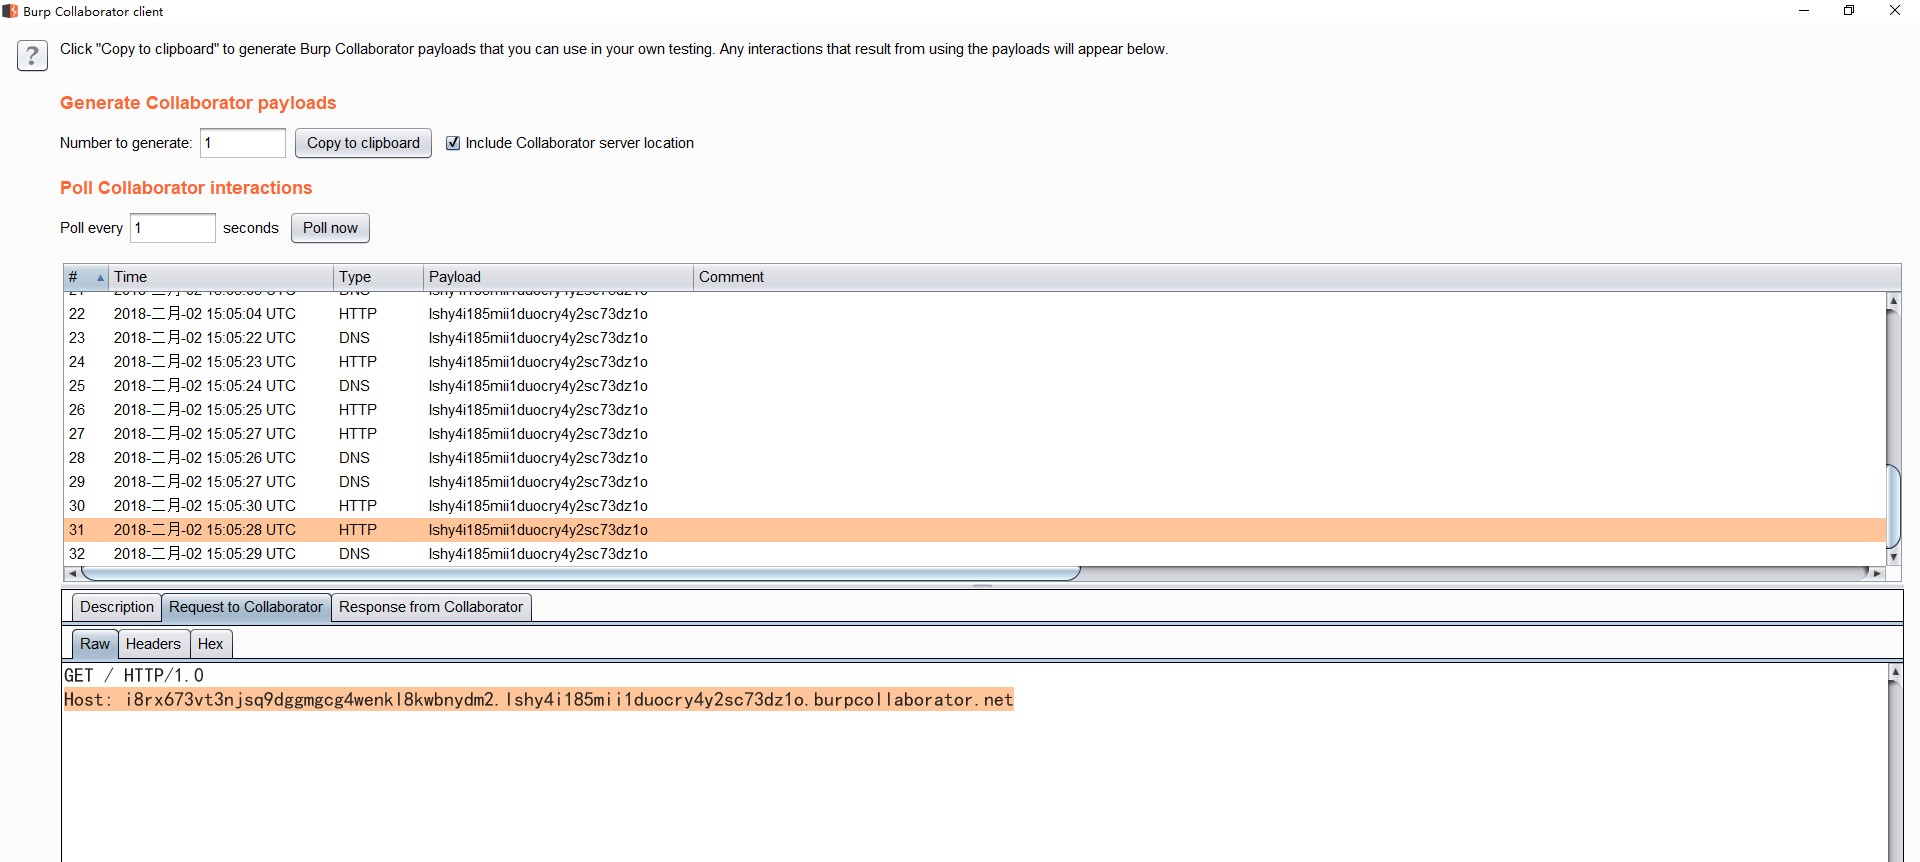Select row 27, HTTP at 15:05:27
This screenshot has height=862, width=1920.
(x=975, y=434)
